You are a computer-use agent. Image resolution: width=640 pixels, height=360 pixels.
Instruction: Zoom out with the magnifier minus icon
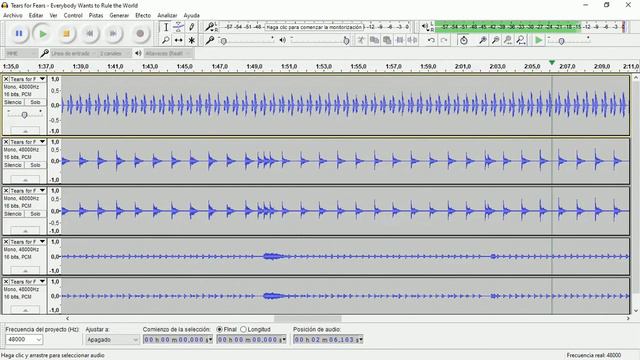coord(496,40)
